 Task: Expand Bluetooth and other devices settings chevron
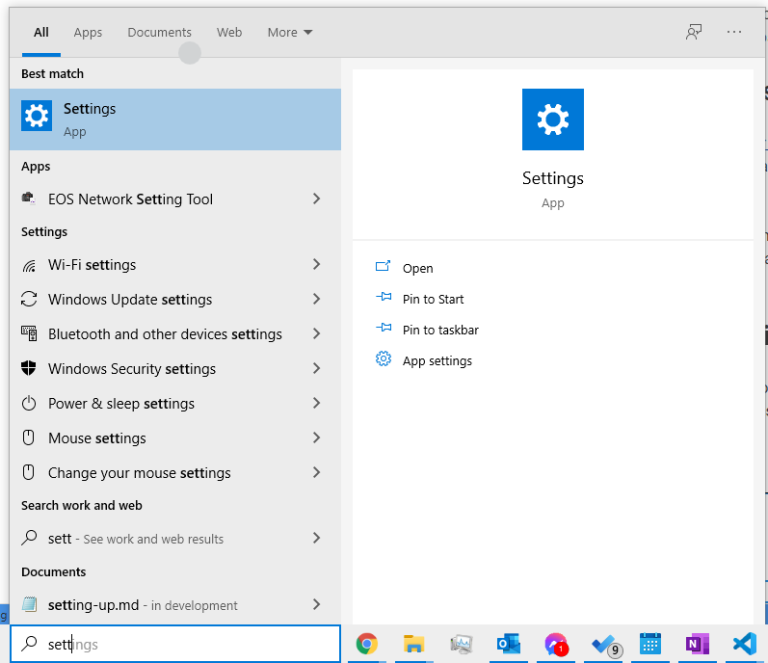click(x=316, y=333)
